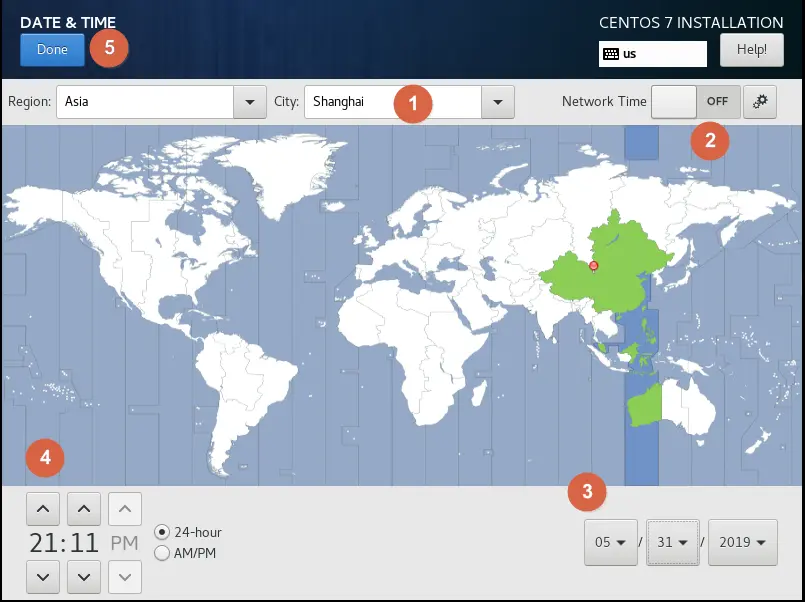Toggle the Network Time switch
Viewport: 805px width, 602px height.
[696, 102]
